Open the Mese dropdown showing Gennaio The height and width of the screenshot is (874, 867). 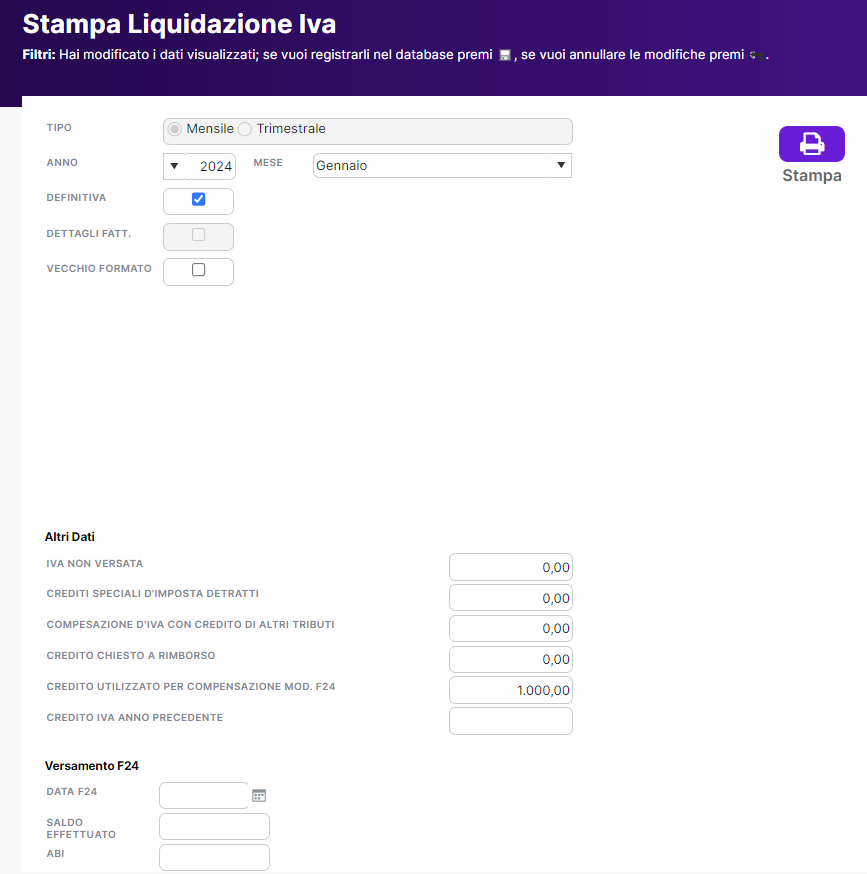pos(442,166)
